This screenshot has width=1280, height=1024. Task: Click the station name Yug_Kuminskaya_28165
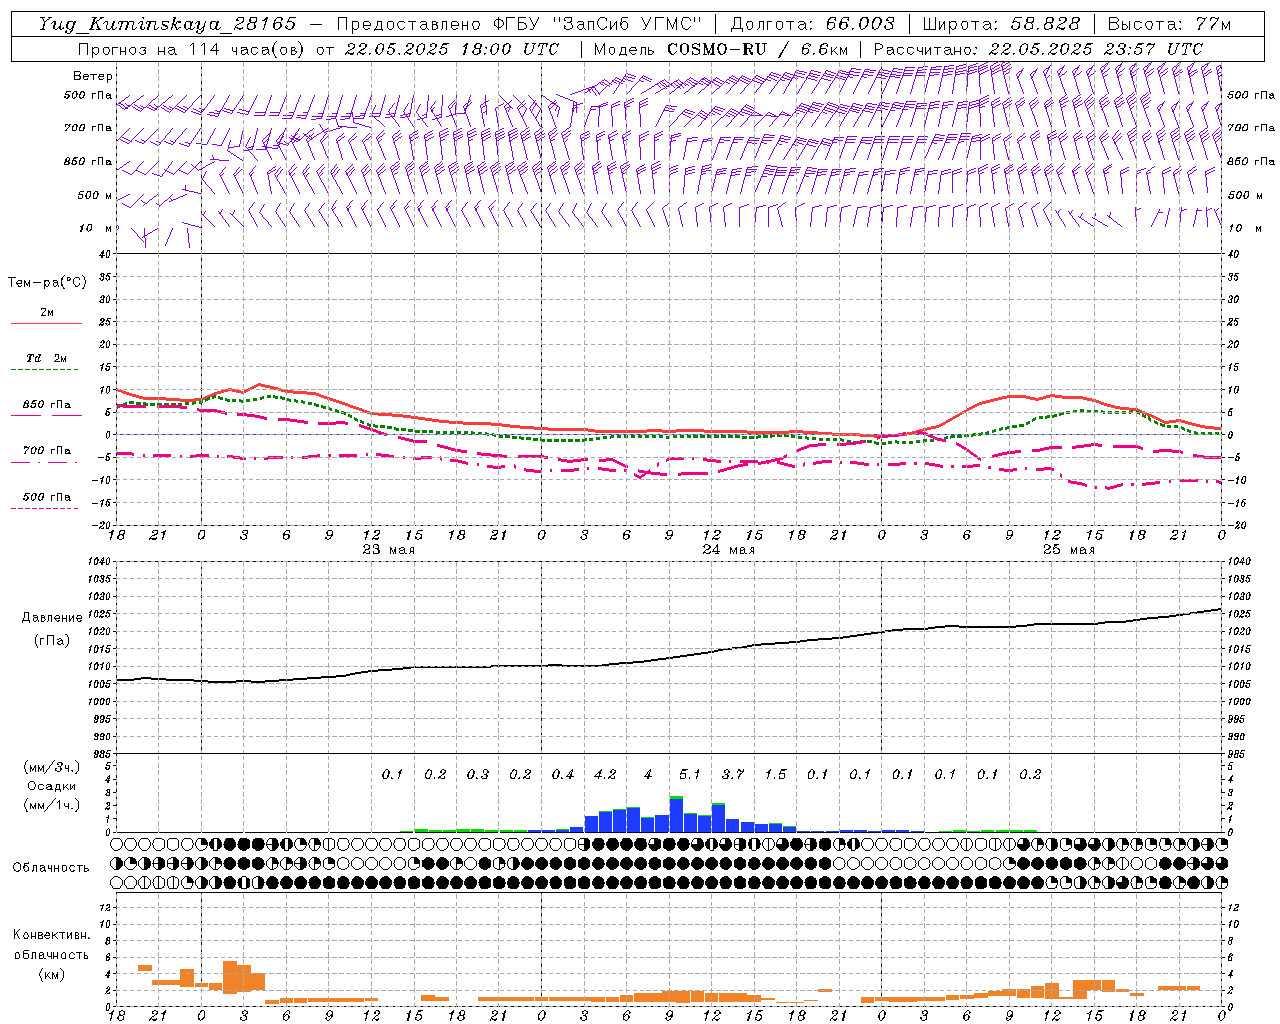point(167,24)
